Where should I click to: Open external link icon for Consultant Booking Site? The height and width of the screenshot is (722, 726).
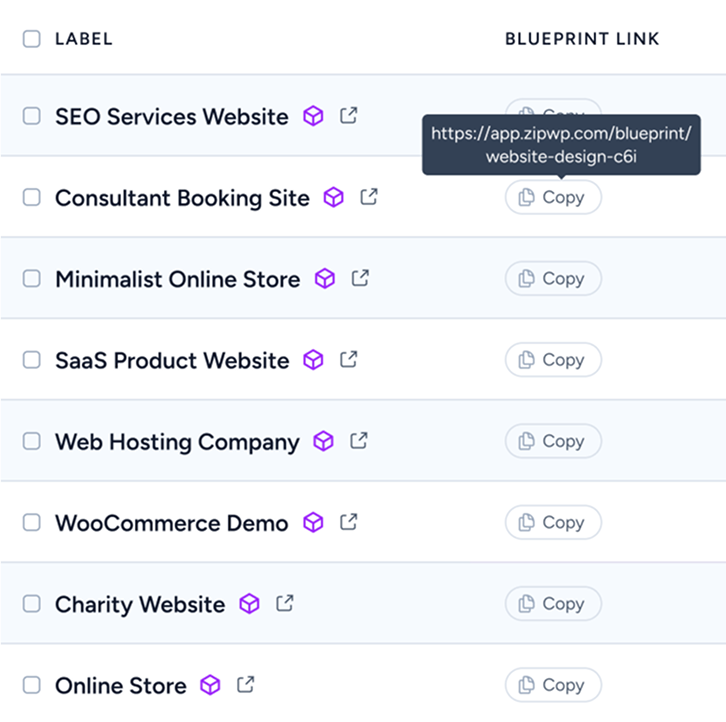click(369, 198)
